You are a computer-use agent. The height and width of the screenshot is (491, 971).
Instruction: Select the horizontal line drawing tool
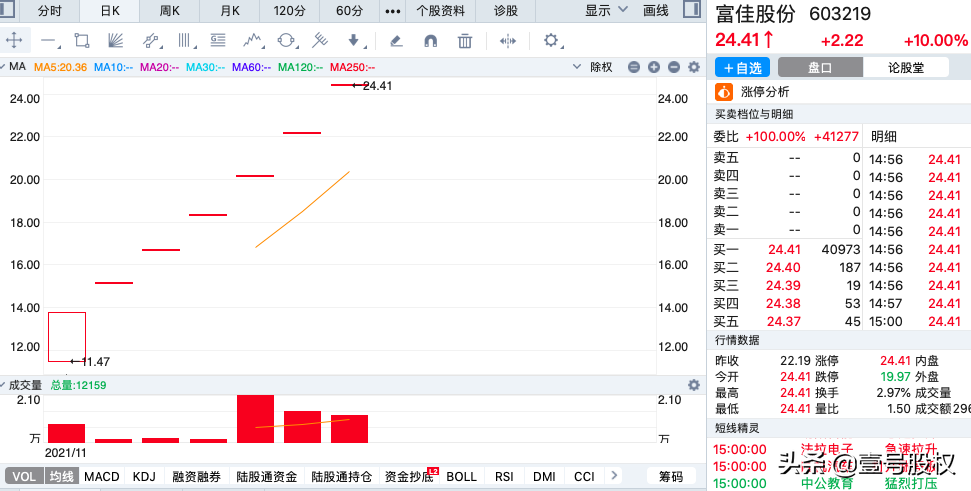coord(49,41)
